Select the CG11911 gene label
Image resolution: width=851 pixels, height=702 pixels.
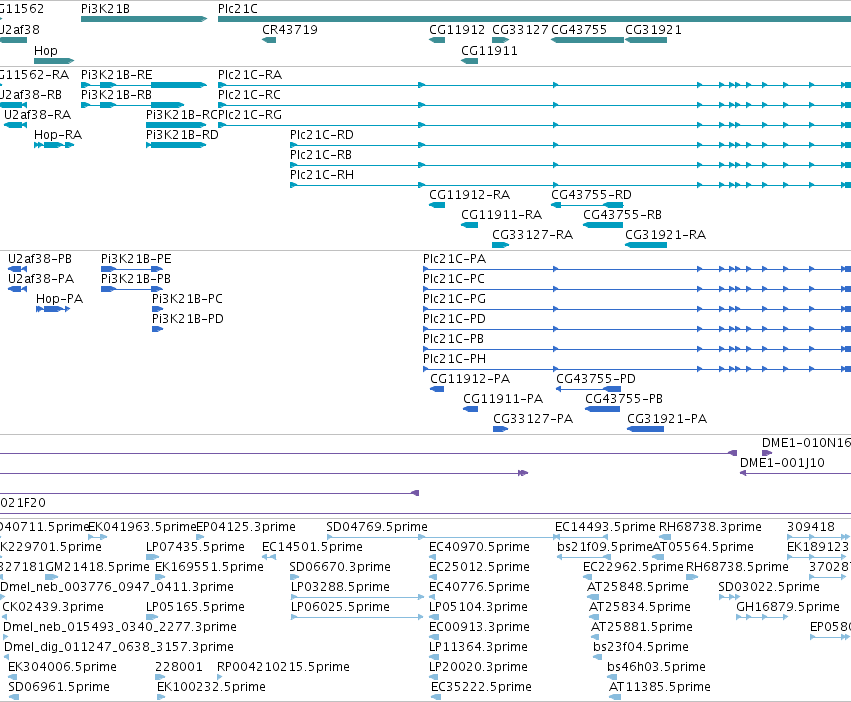pyautogui.click(x=489, y=50)
